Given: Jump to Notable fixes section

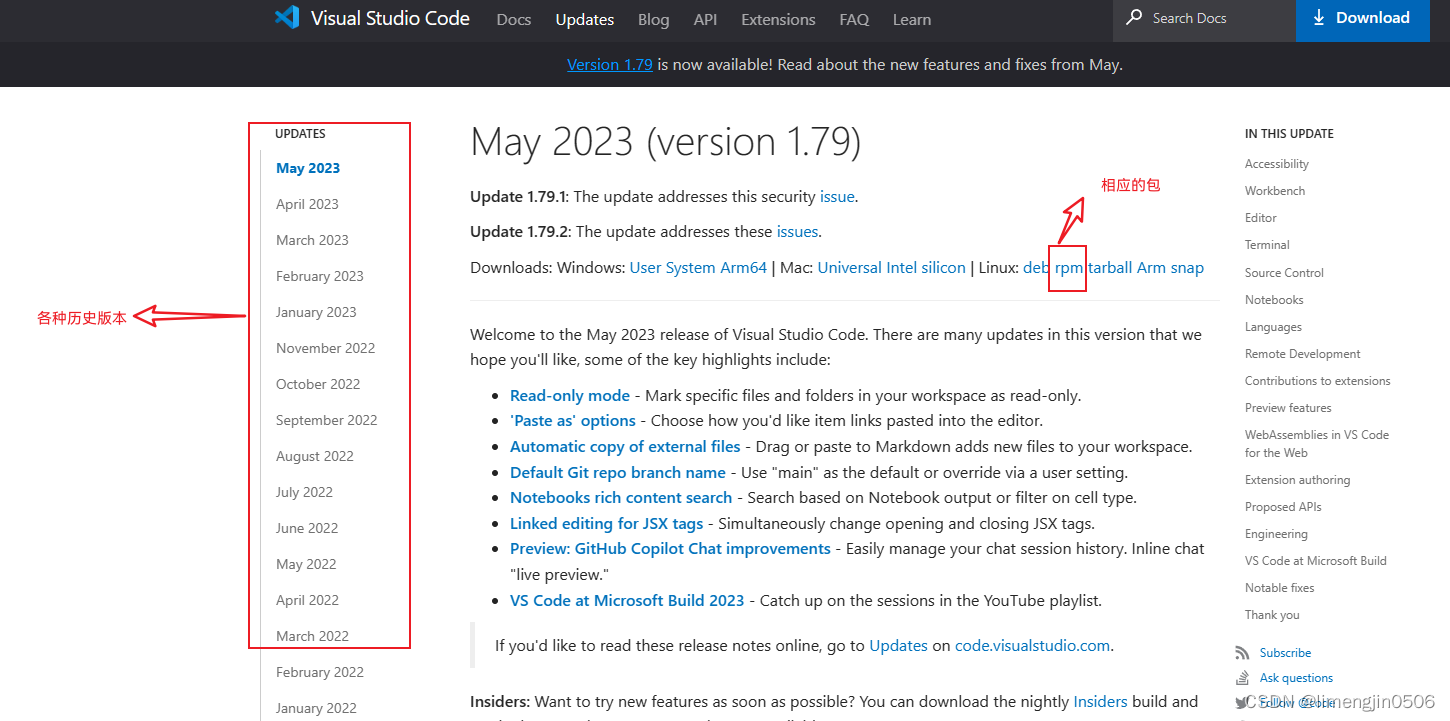Looking at the screenshot, I should click(x=1280, y=588).
